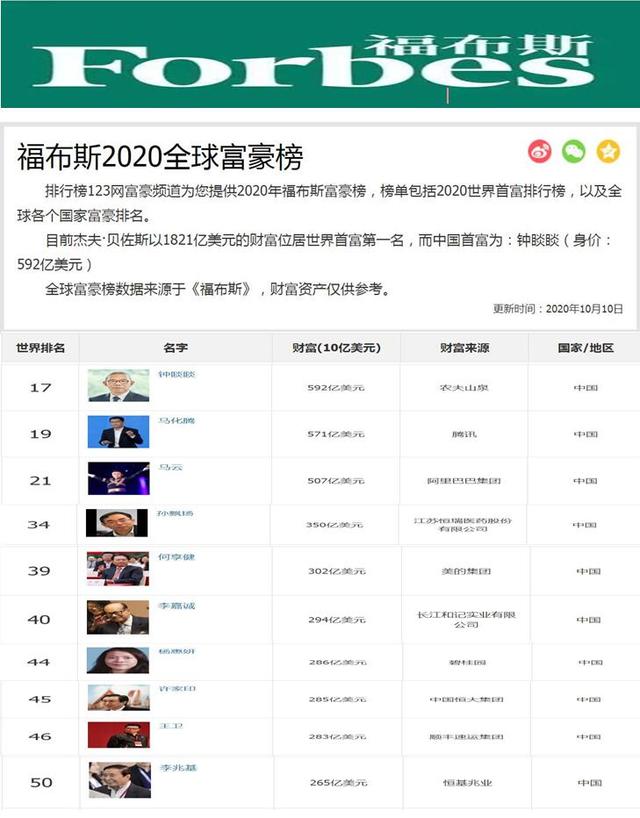The image size is (640, 818).
Task: Click the 302亿美元 wealth cell
Action: click(x=337, y=571)
